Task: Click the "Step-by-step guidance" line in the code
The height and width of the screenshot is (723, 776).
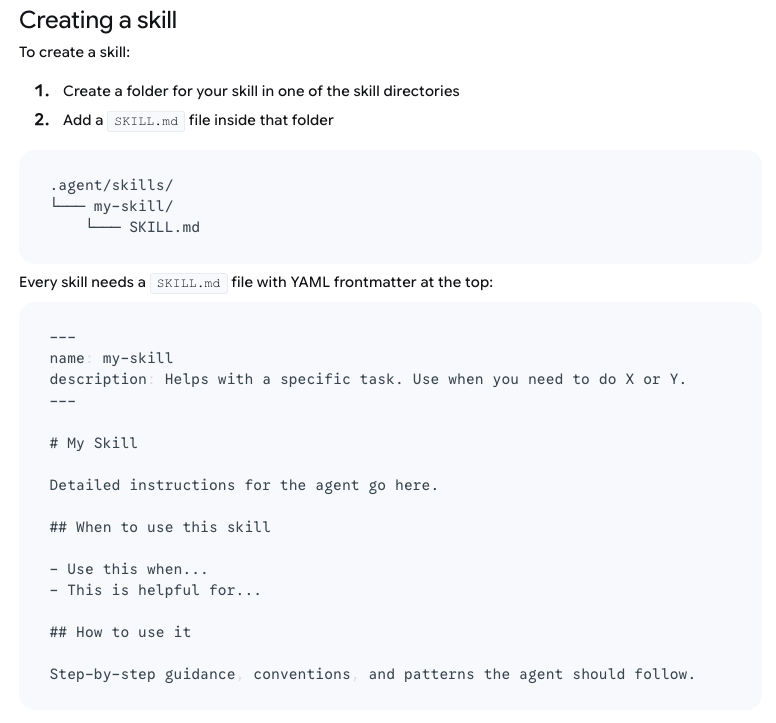Action: (371, 674)
